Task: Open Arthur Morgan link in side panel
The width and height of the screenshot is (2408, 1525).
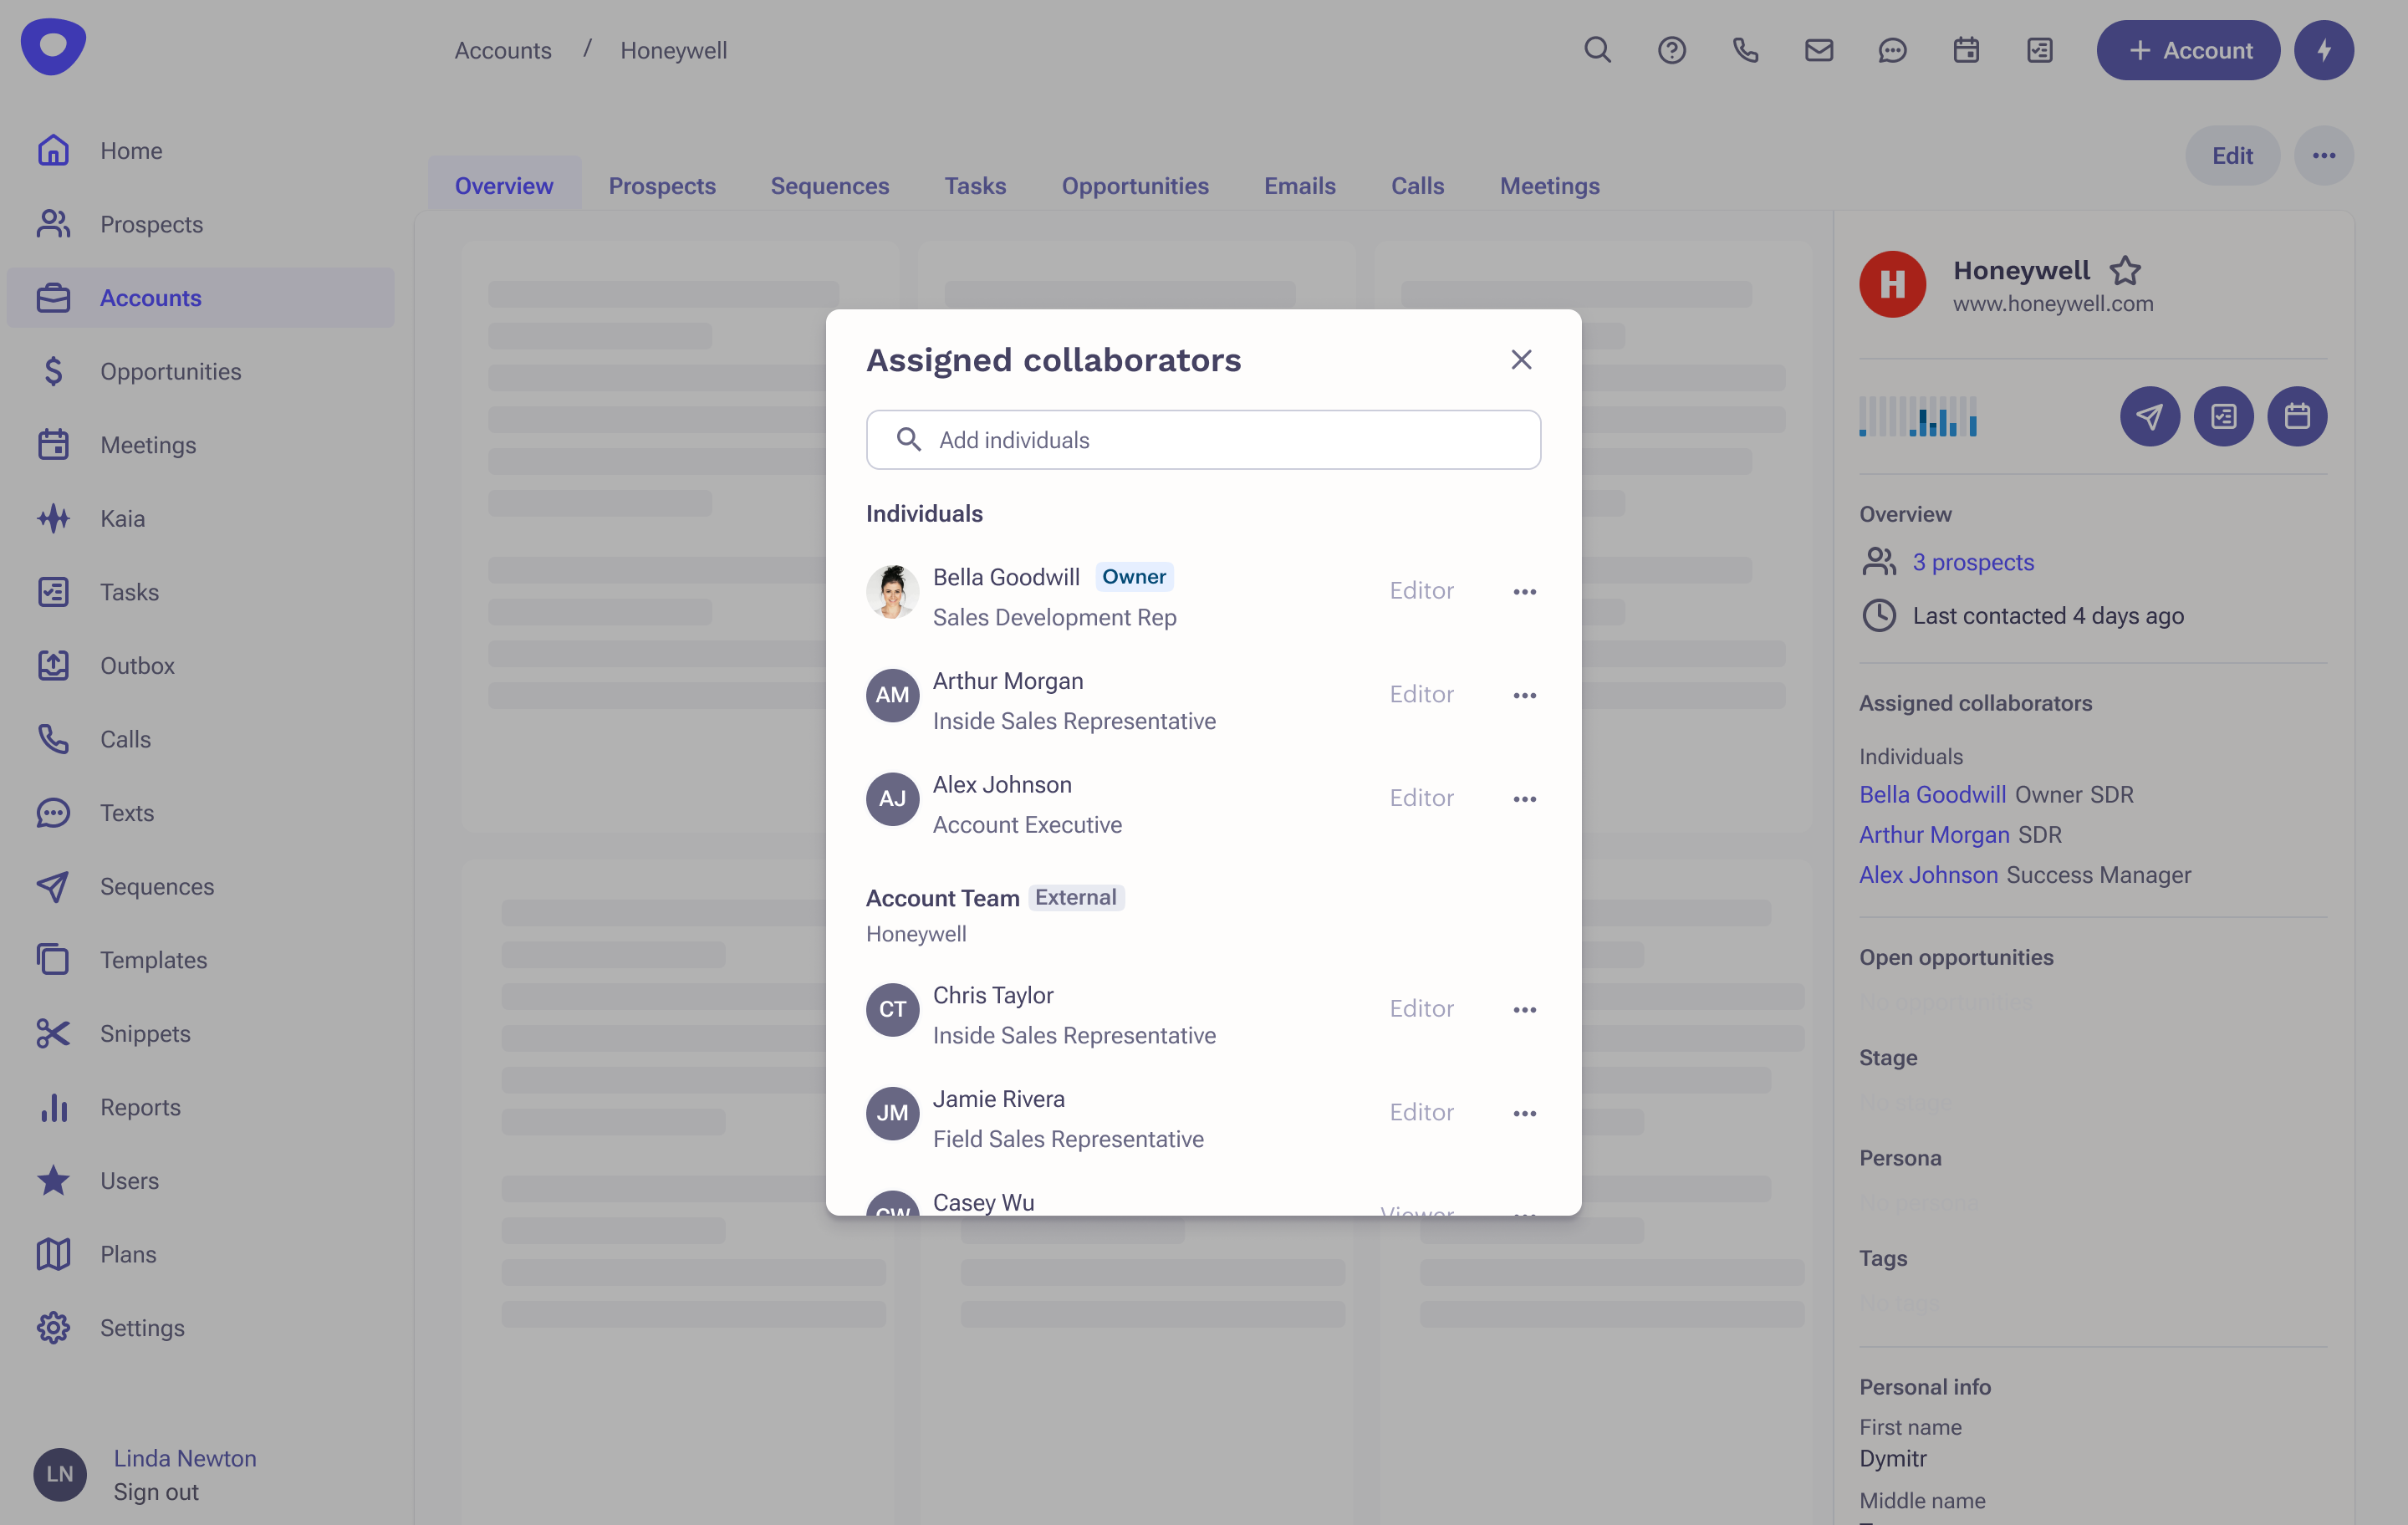Action: click(x=1934, y=835)
